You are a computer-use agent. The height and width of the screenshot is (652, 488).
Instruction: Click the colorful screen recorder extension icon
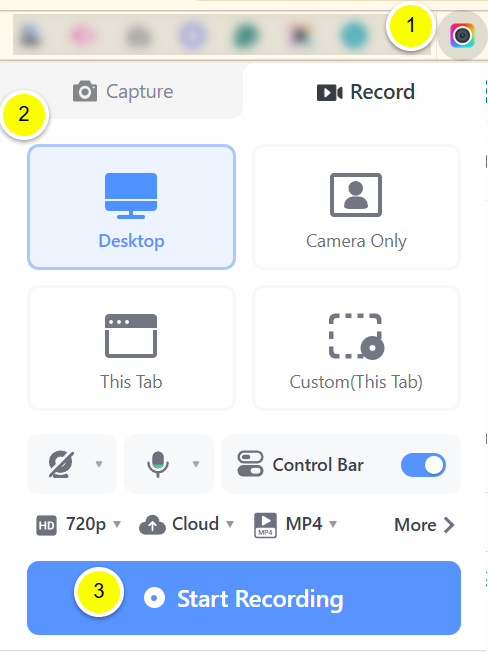point(462,36)
